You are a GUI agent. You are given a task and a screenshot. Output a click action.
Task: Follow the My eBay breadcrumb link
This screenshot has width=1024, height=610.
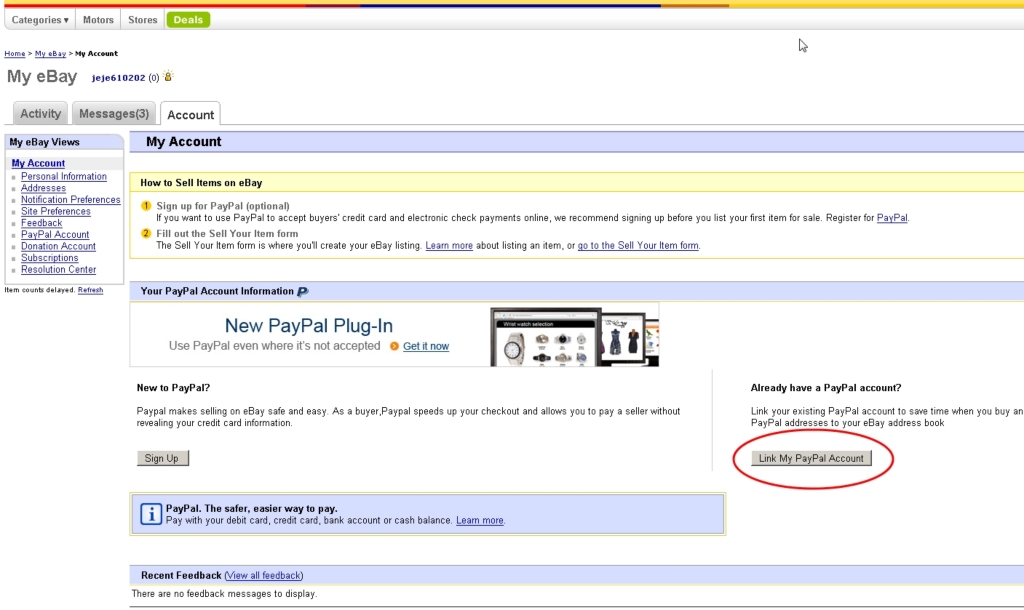coord(50,54)
